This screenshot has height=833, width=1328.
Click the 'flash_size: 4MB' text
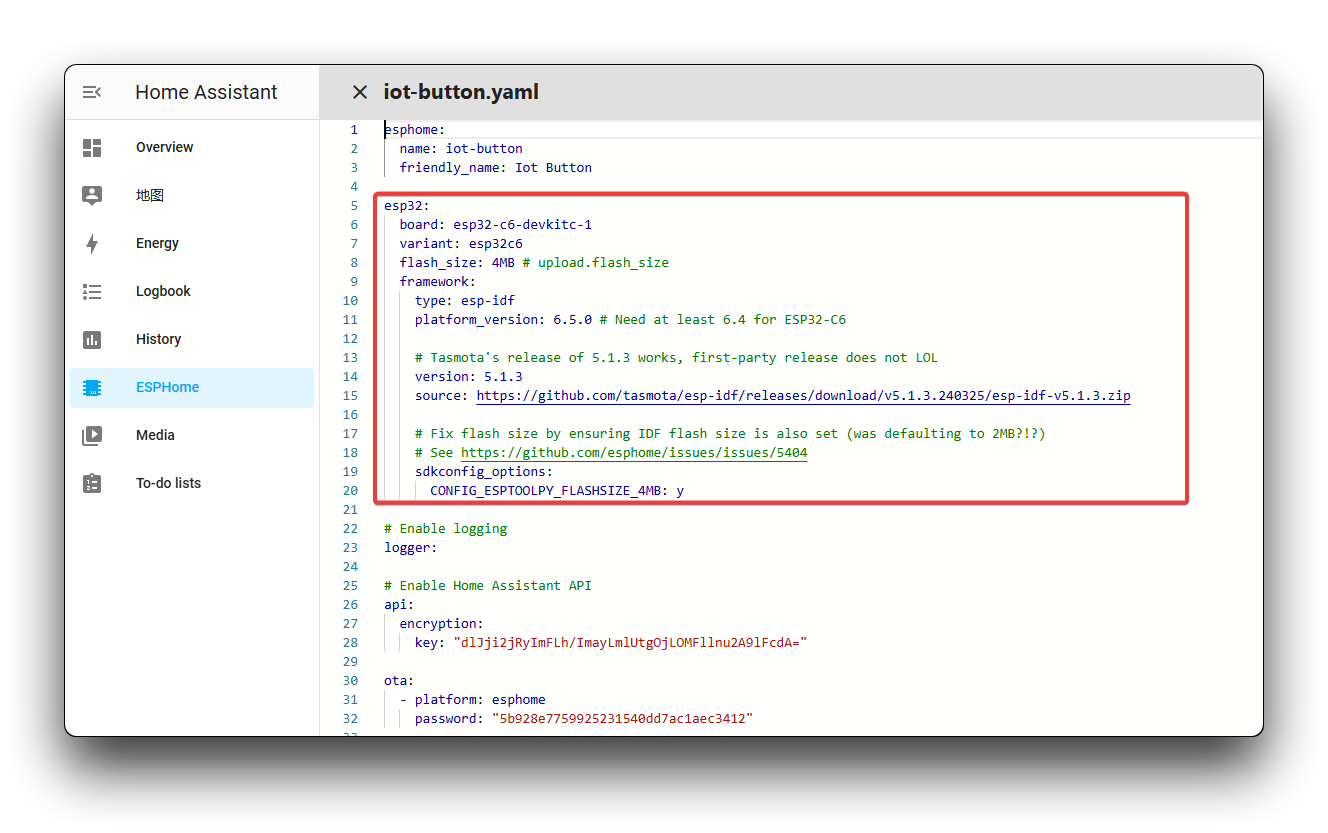[457, 262]
